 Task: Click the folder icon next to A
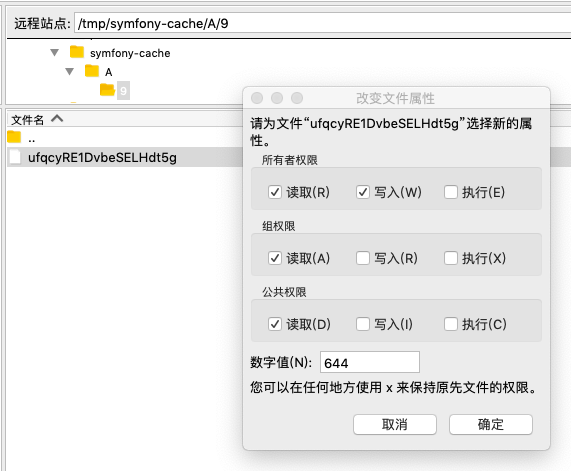(92, 71)
